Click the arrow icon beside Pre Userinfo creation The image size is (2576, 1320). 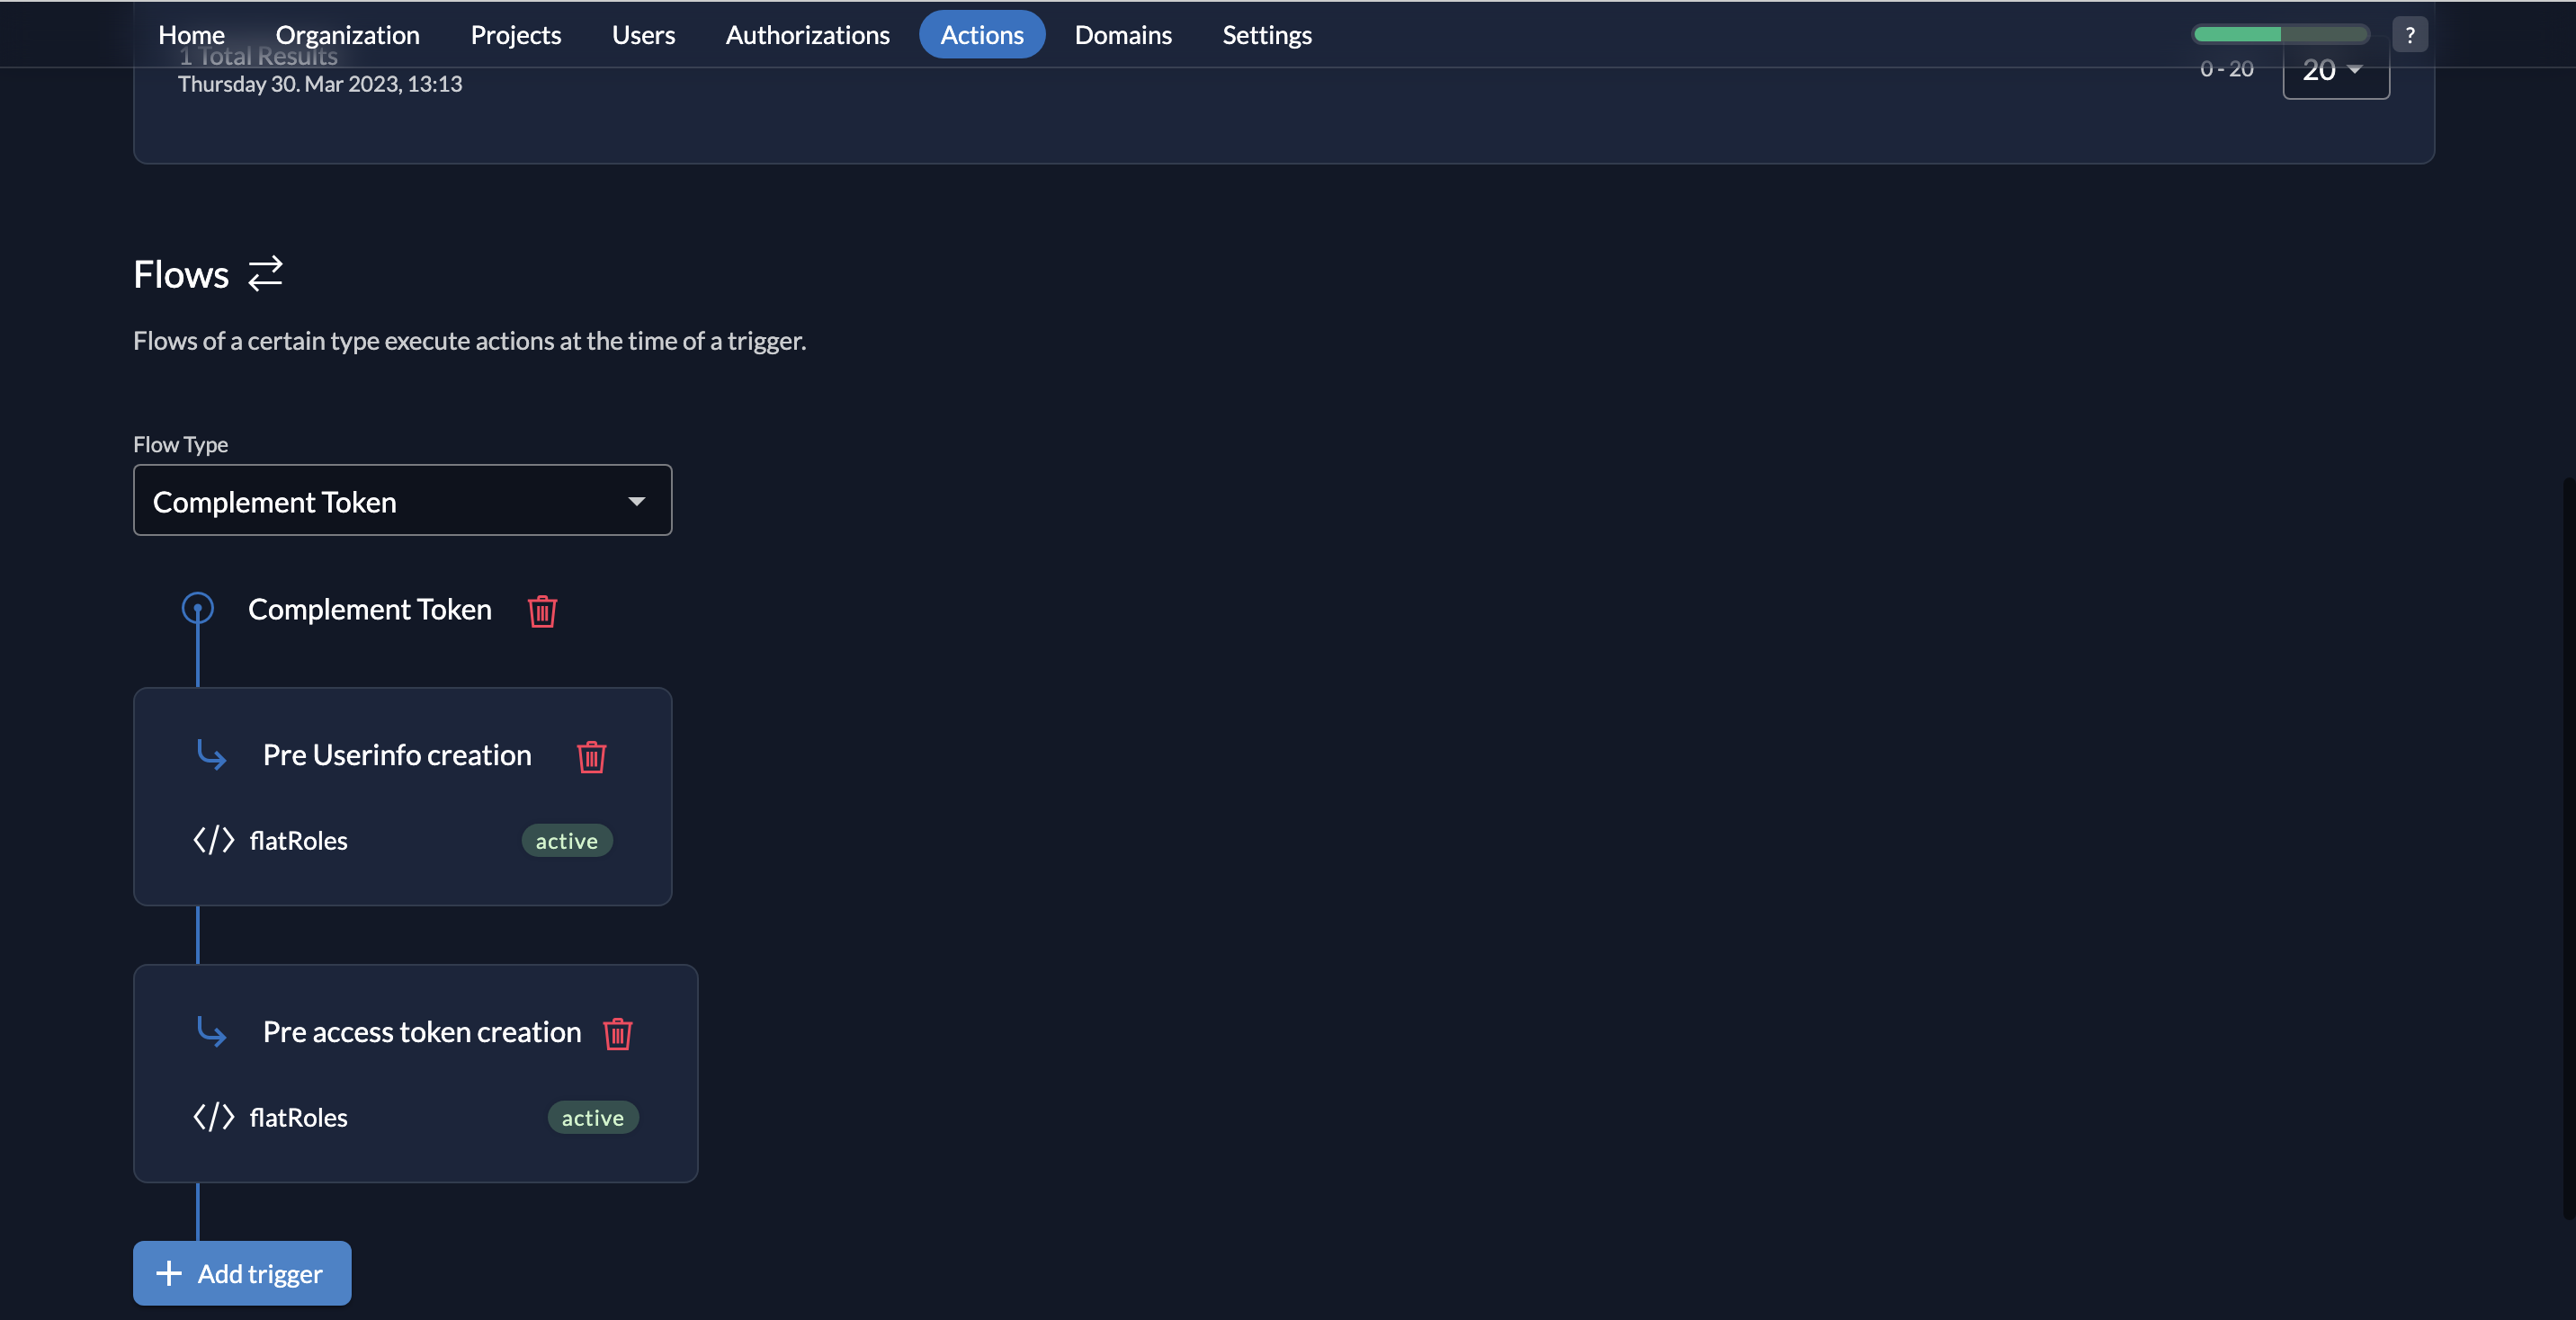tap(211, 755)
